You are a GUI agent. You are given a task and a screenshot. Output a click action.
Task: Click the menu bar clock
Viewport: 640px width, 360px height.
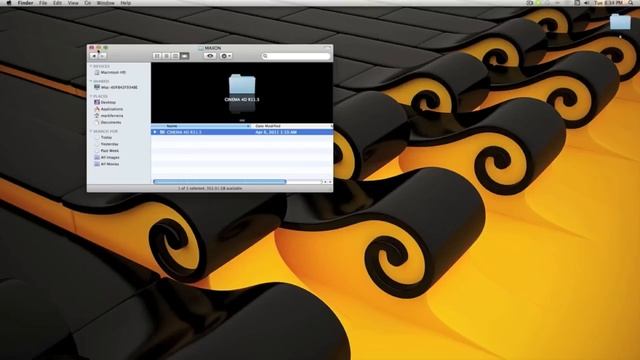[608, 3]
